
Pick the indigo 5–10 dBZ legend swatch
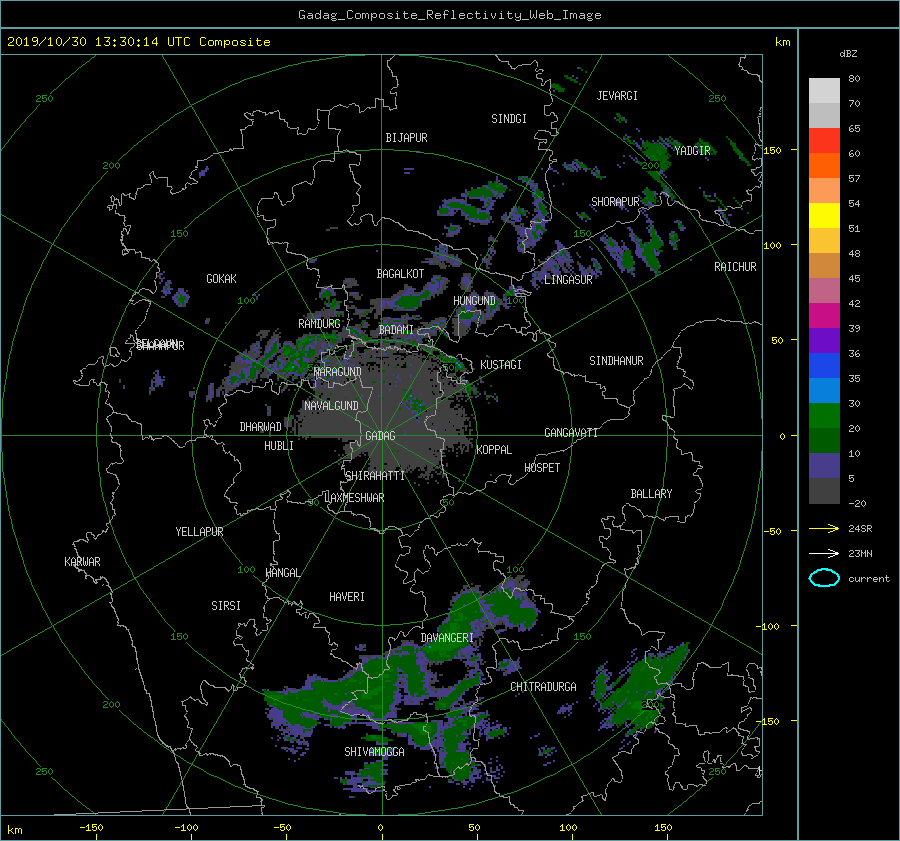tap(824, 466)
